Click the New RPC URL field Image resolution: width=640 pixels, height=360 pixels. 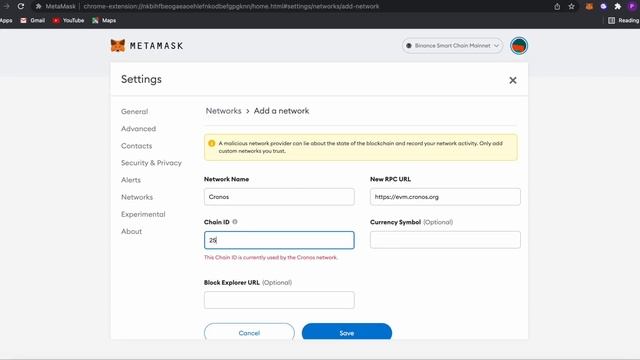445,197
